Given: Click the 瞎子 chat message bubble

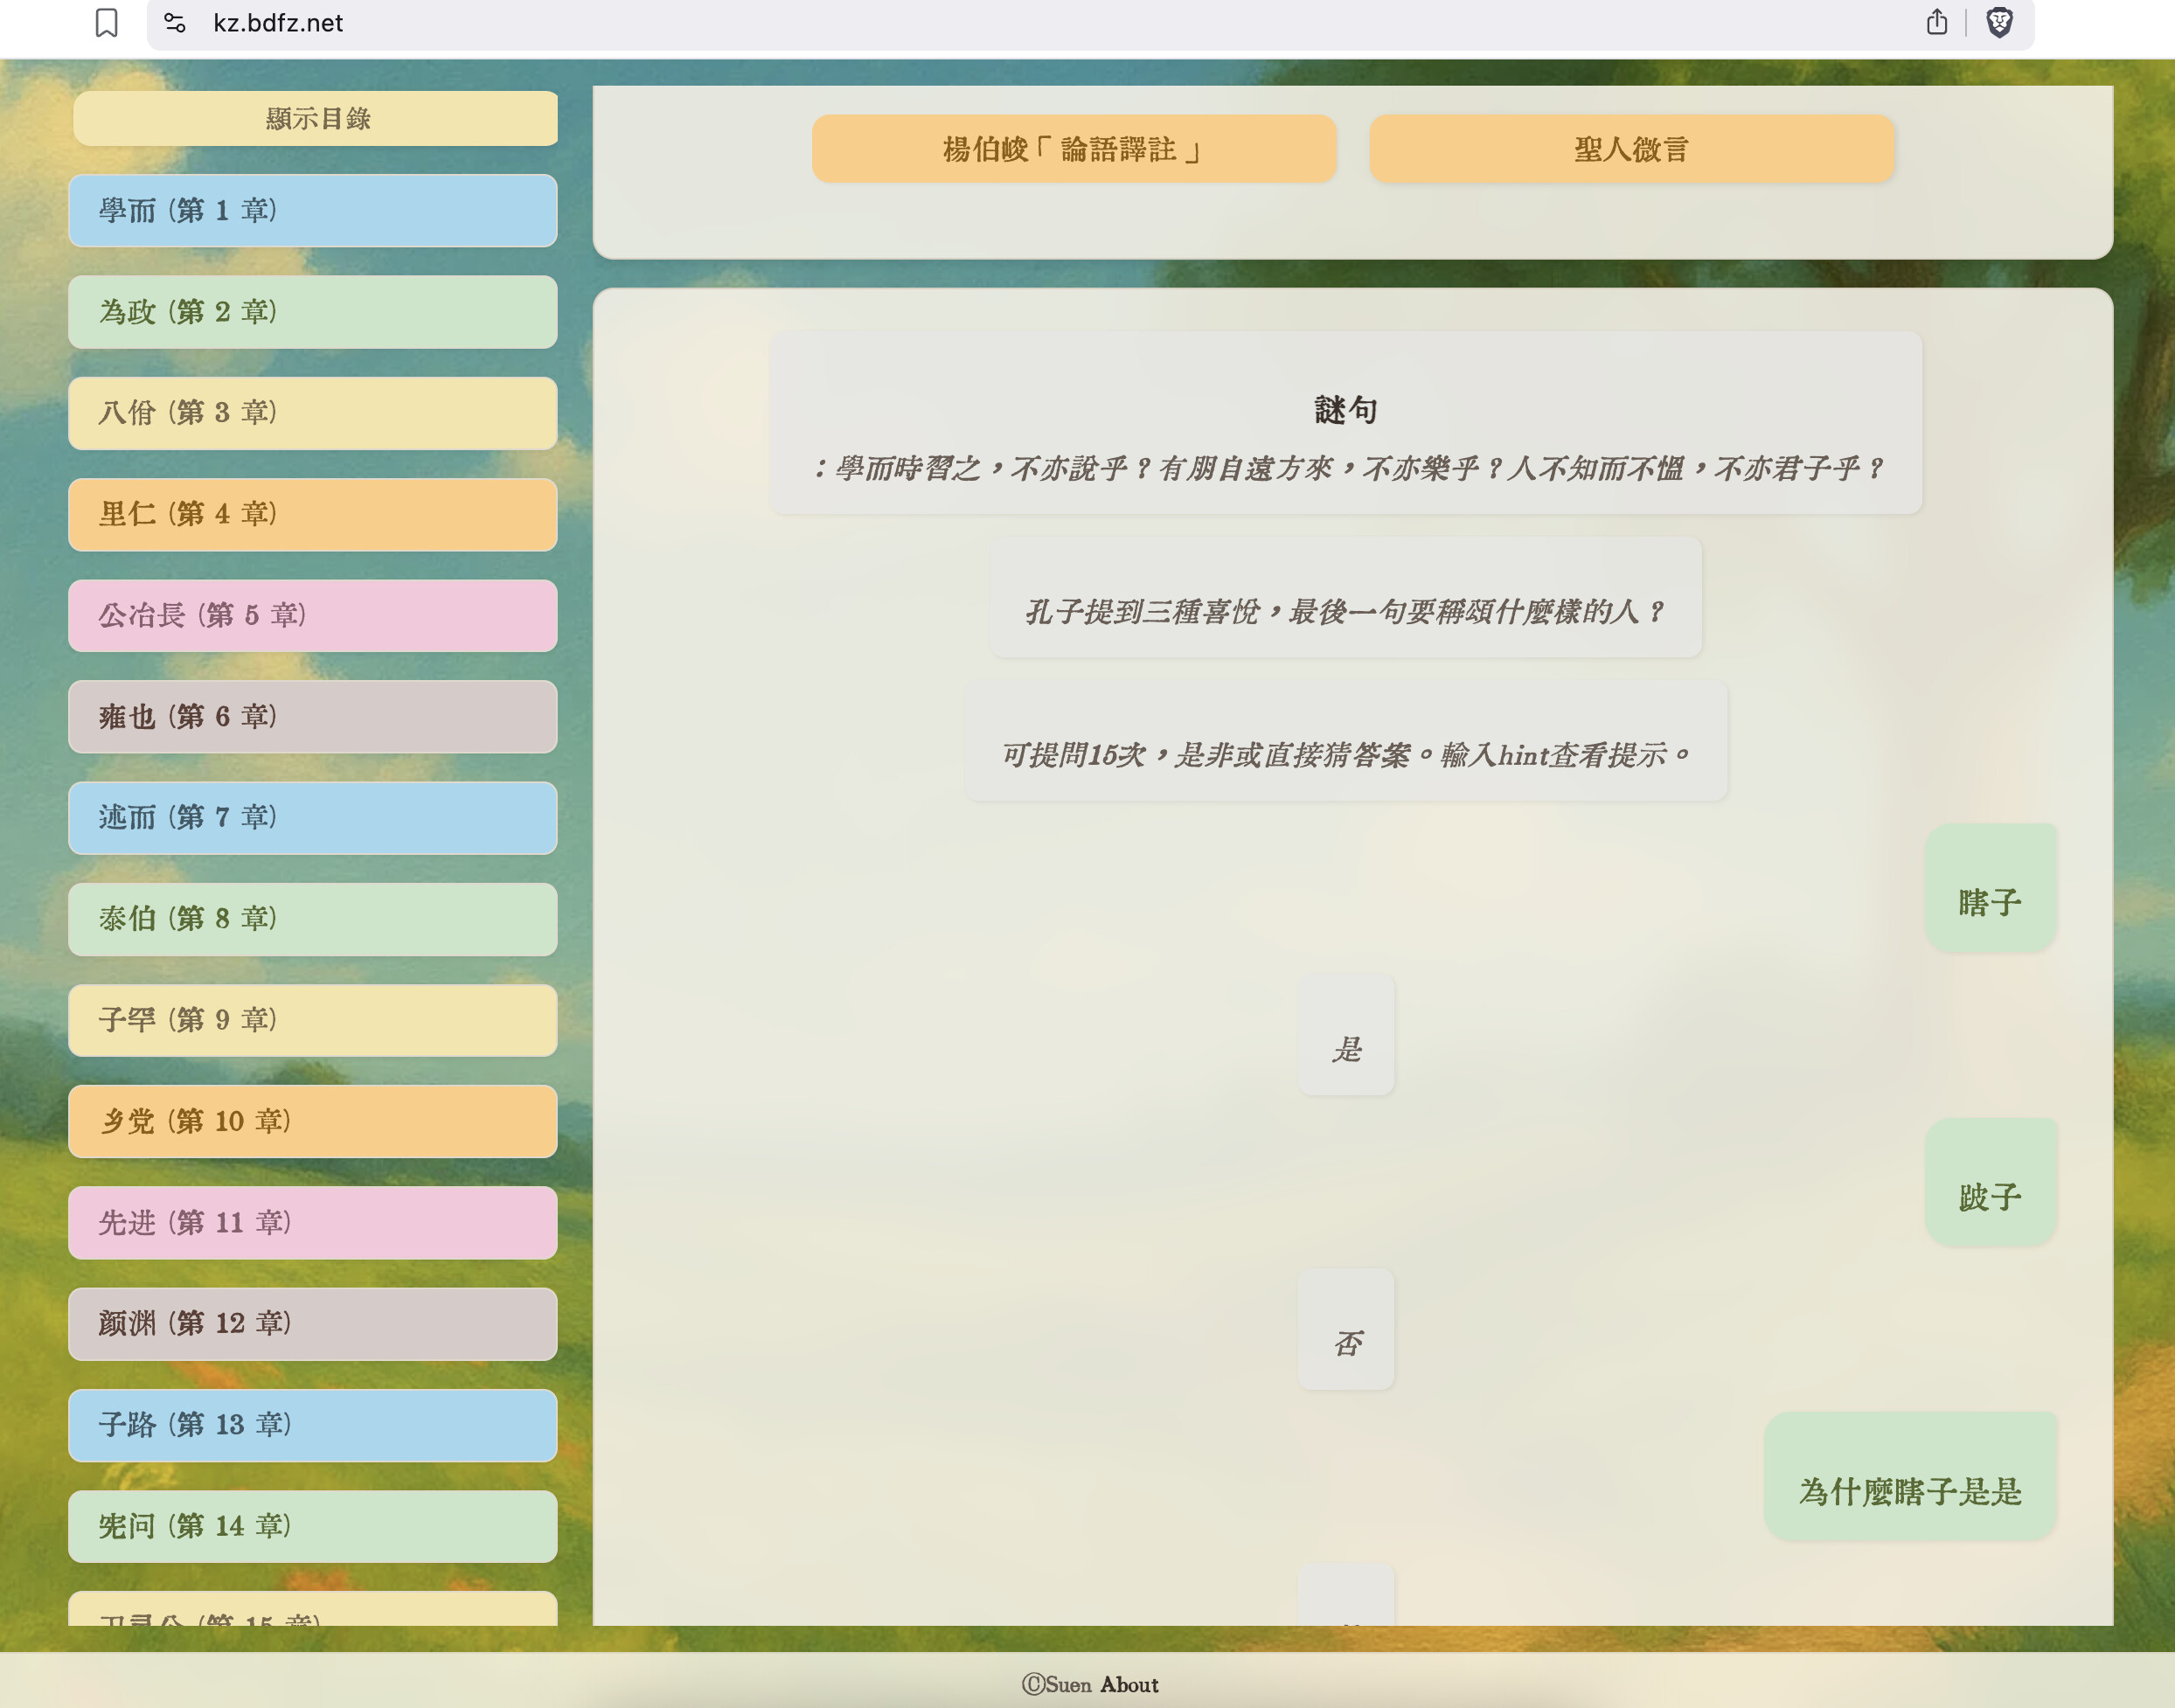Looking at the screenshot, I should click(1990, 889).
